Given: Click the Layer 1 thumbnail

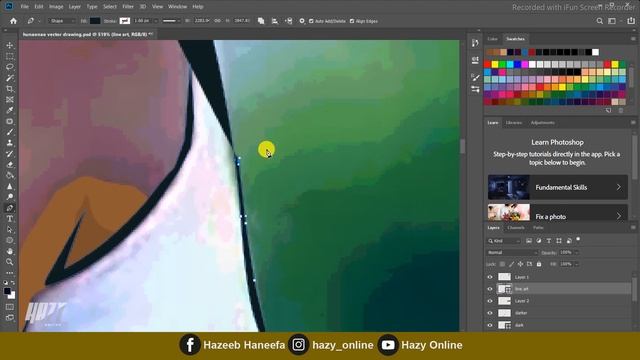Looking at the screenshot, I should click(x=504, y=277).
